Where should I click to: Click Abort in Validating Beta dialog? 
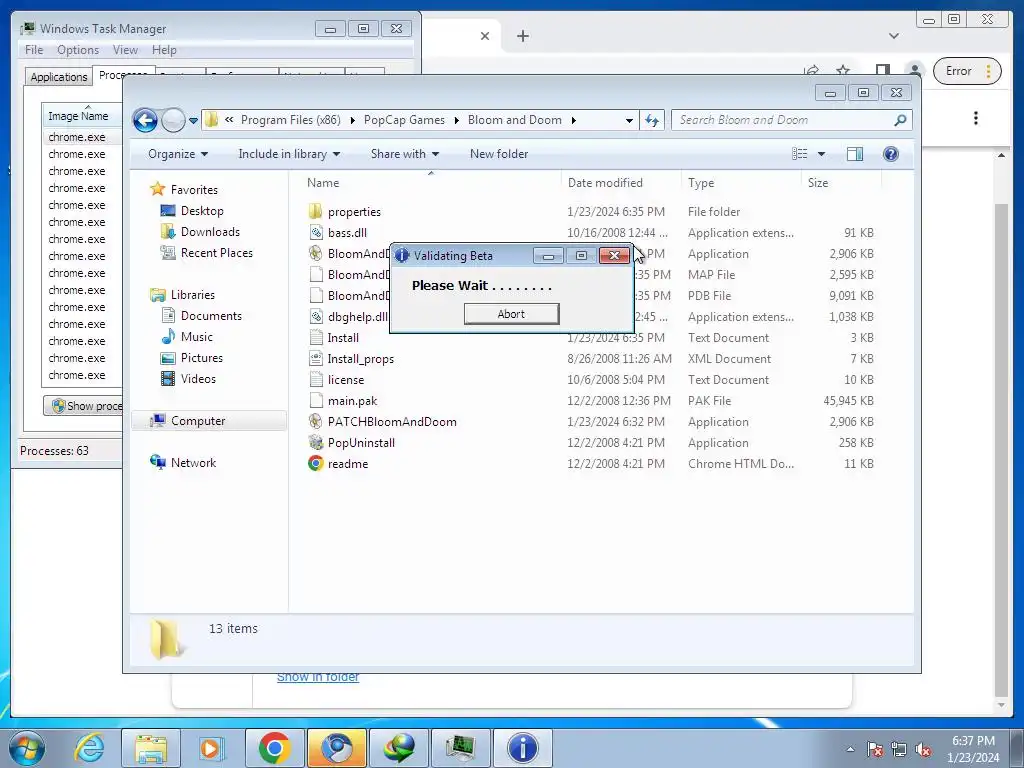[x=511, y=314]
